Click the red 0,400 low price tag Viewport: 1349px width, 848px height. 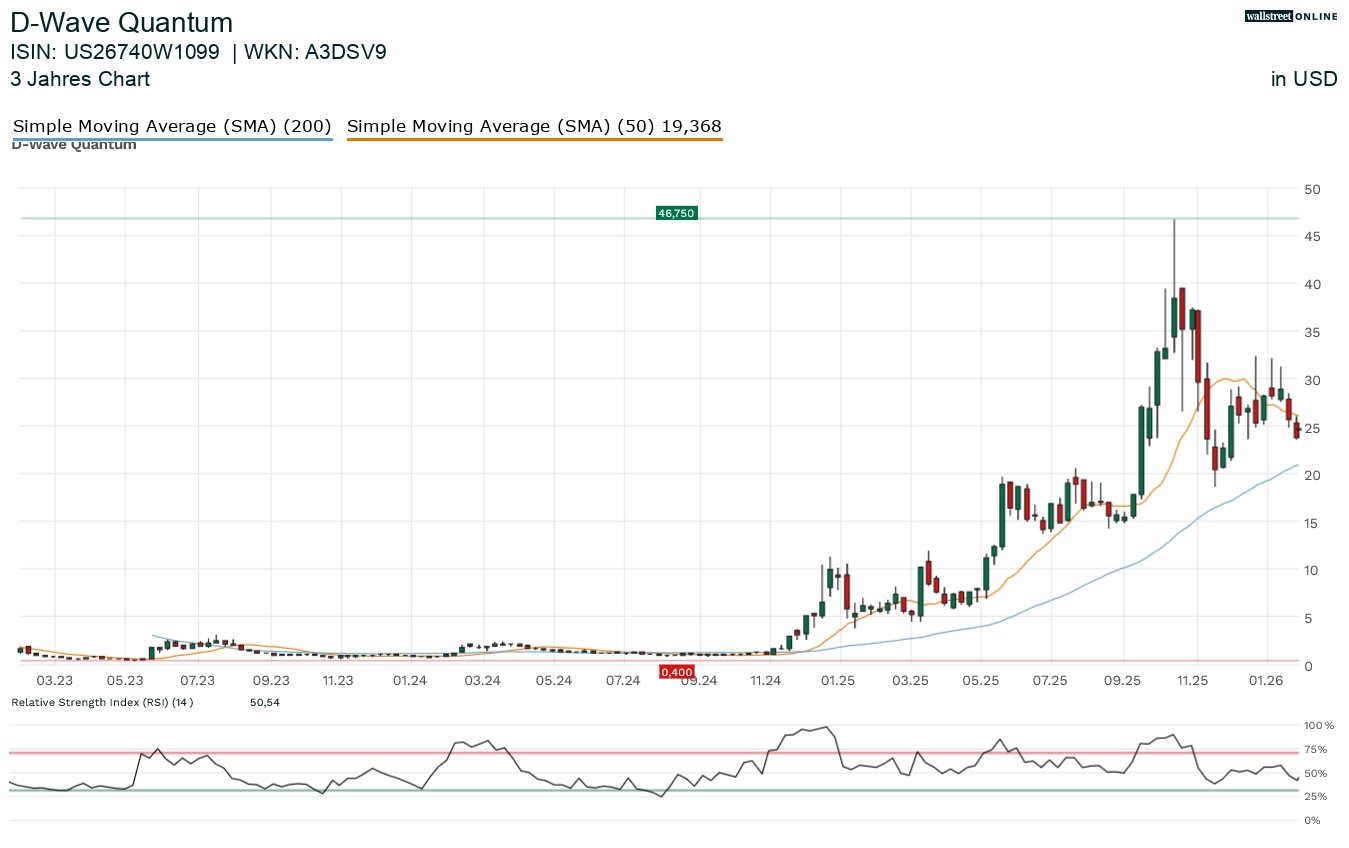677,672
